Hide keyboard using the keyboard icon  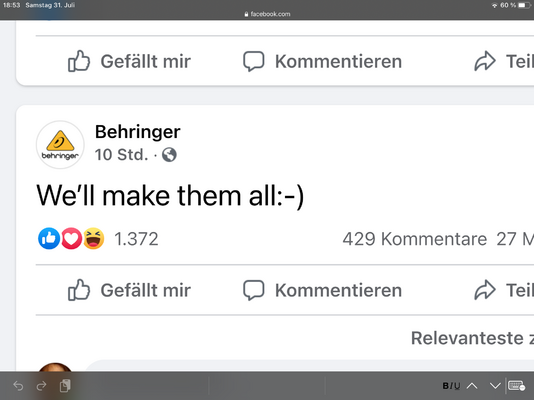tap(516, 386)
